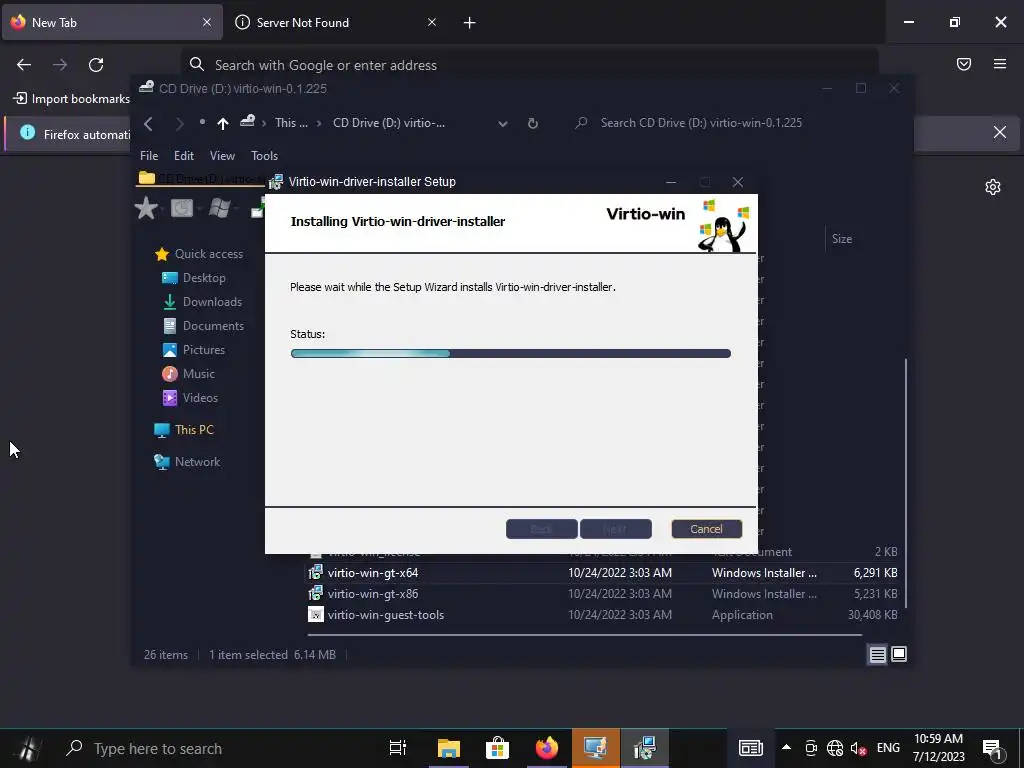The width and height of the screenshot is (1024, 768).
Task: Go back in Firefox browser history
Action: (x=24, y=65)
